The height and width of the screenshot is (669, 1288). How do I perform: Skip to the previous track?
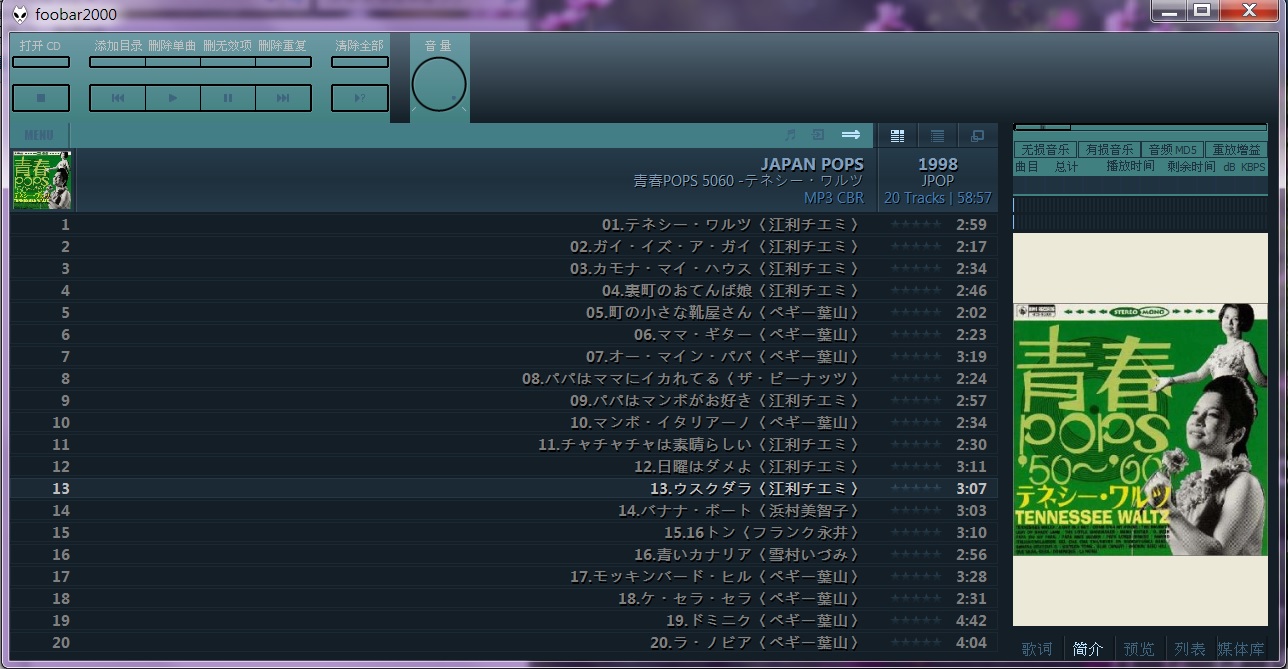[x=118, y=98]
